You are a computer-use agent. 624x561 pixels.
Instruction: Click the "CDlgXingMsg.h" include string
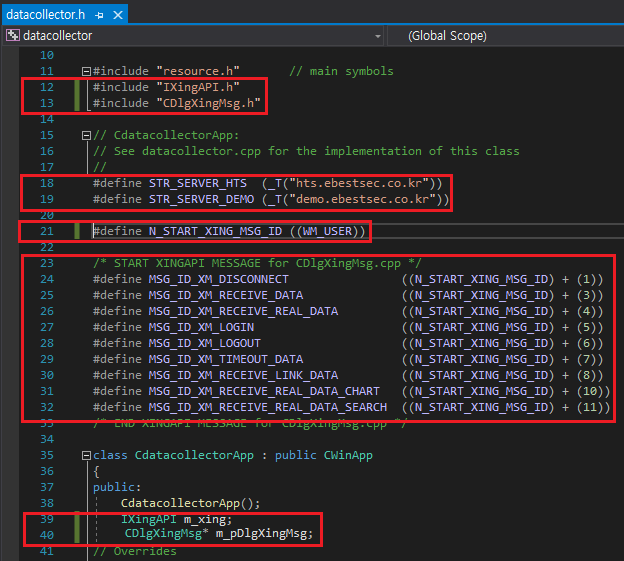point(208,103)
